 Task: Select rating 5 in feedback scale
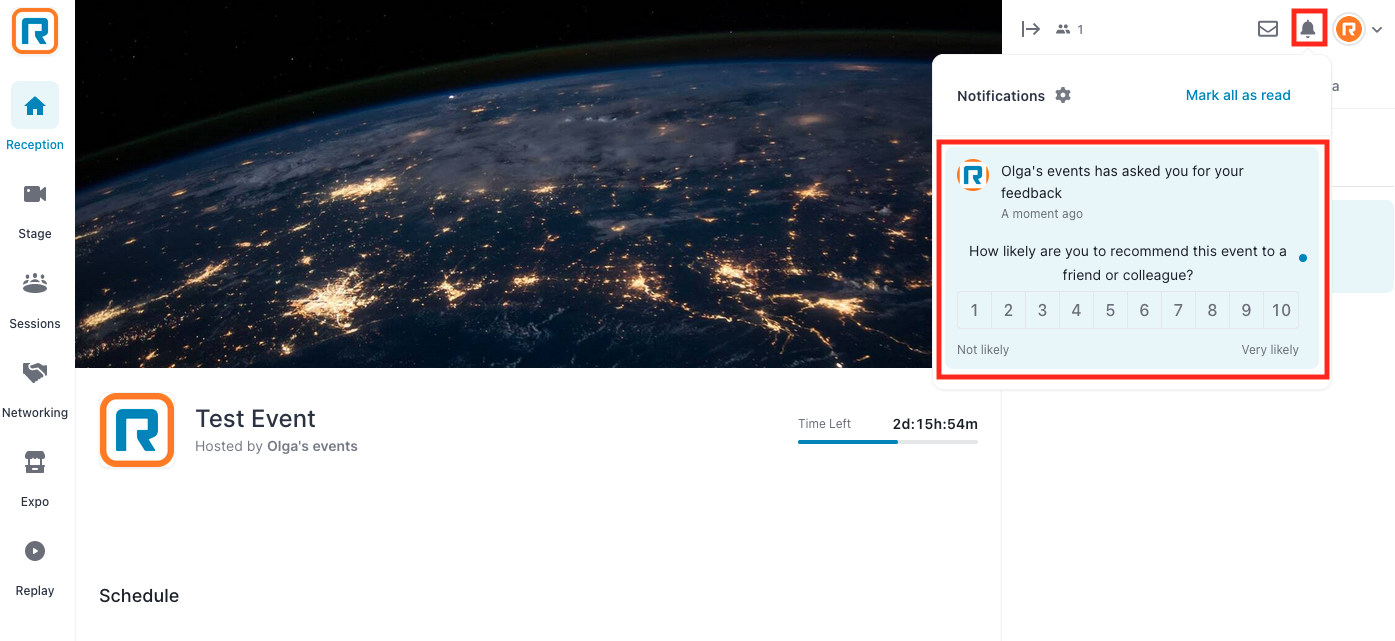1110,310
